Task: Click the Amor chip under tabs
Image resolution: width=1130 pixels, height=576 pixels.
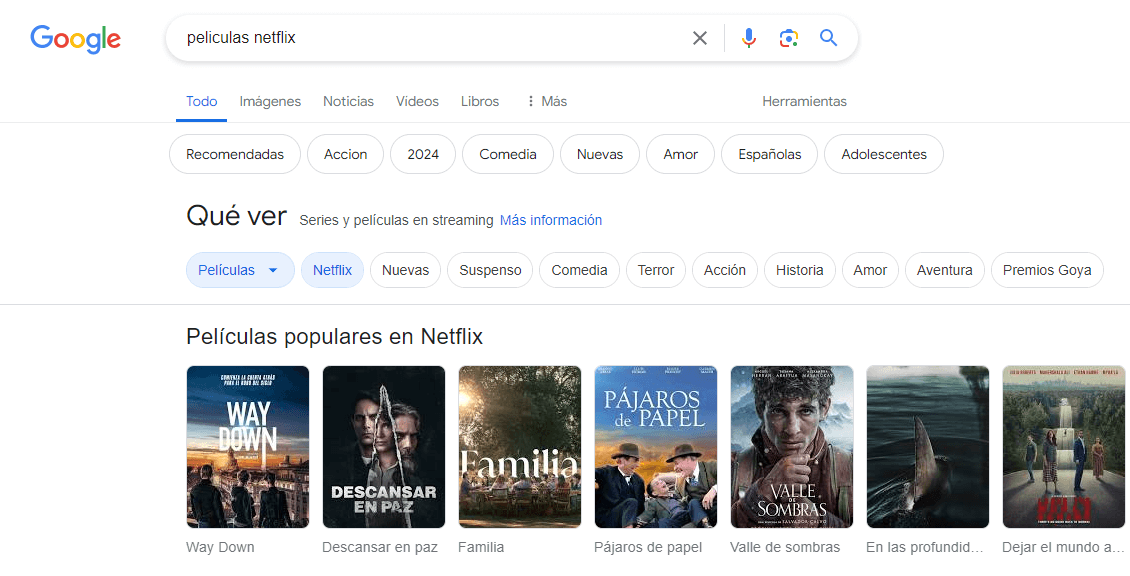Action: [680, 154]
